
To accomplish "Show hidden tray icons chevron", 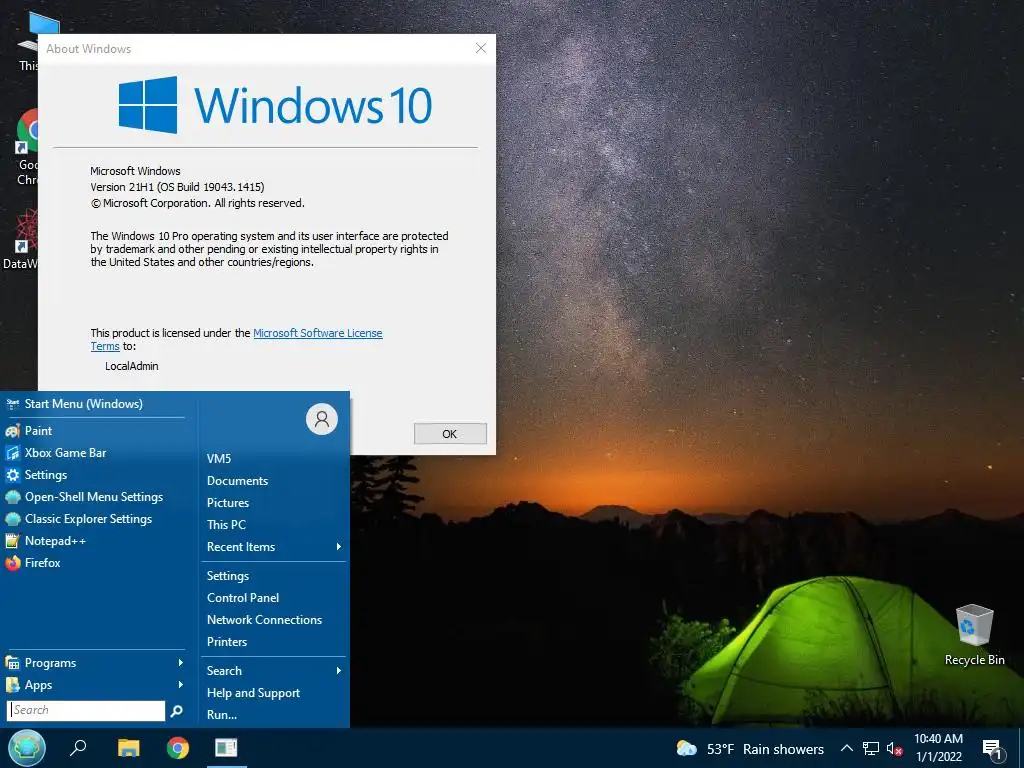I will point(846,748).
